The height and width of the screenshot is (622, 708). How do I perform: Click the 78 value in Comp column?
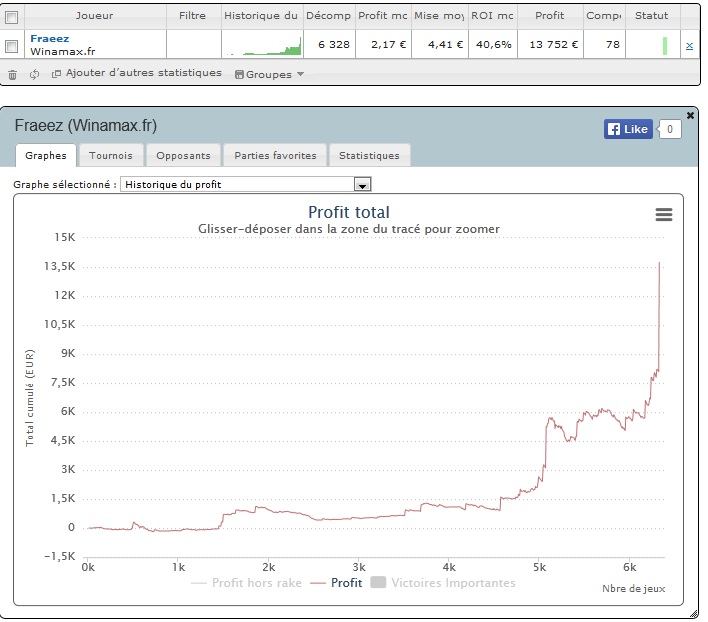tap(613, 45)
